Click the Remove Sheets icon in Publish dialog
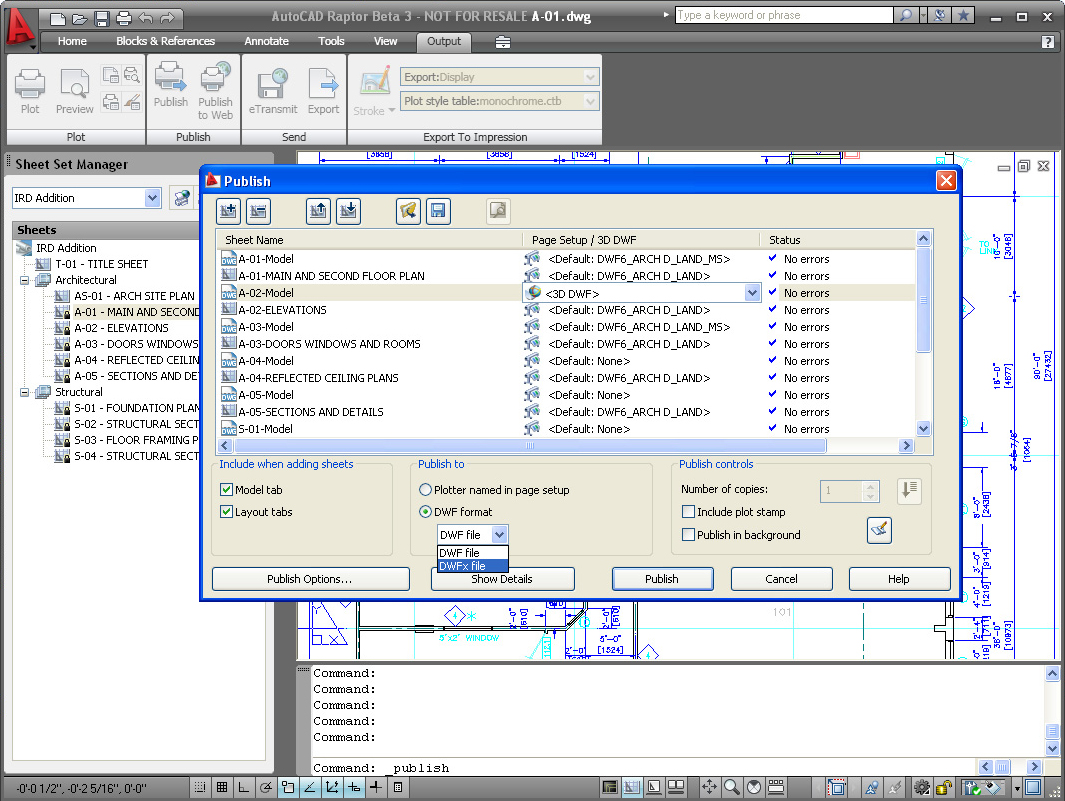 click(x=258, y=211)
